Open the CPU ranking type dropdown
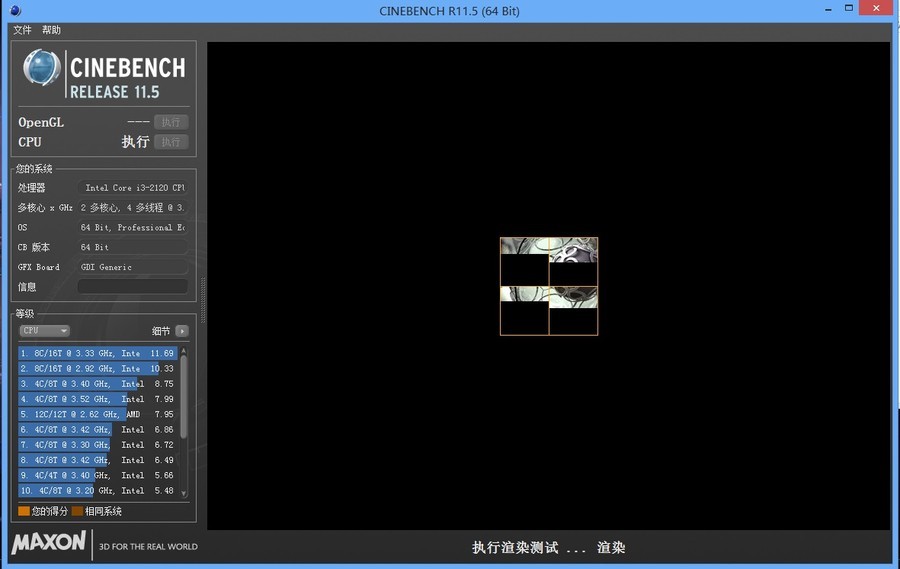Screen dimensions: 900x569 click(45, 331)
